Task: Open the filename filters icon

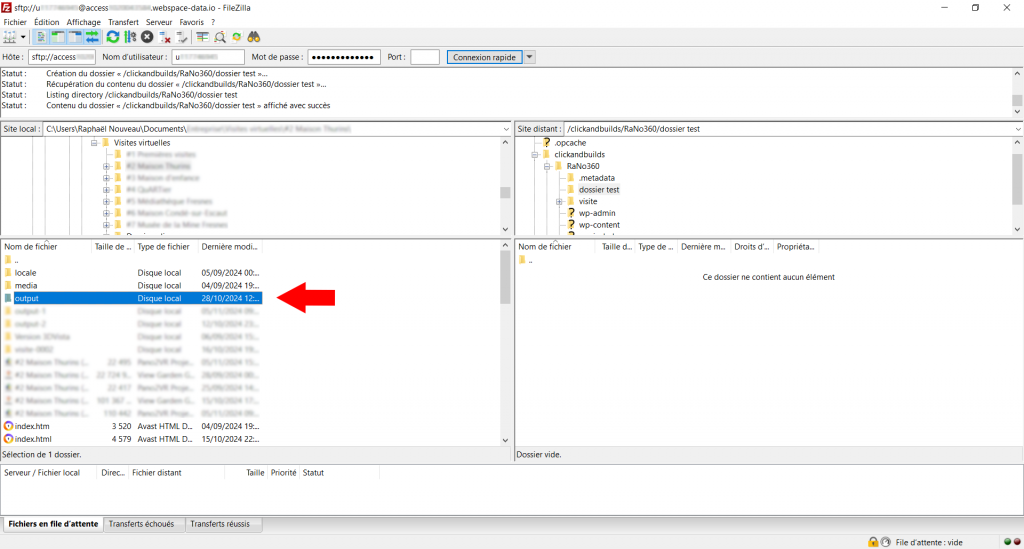Action: point(202,37)
